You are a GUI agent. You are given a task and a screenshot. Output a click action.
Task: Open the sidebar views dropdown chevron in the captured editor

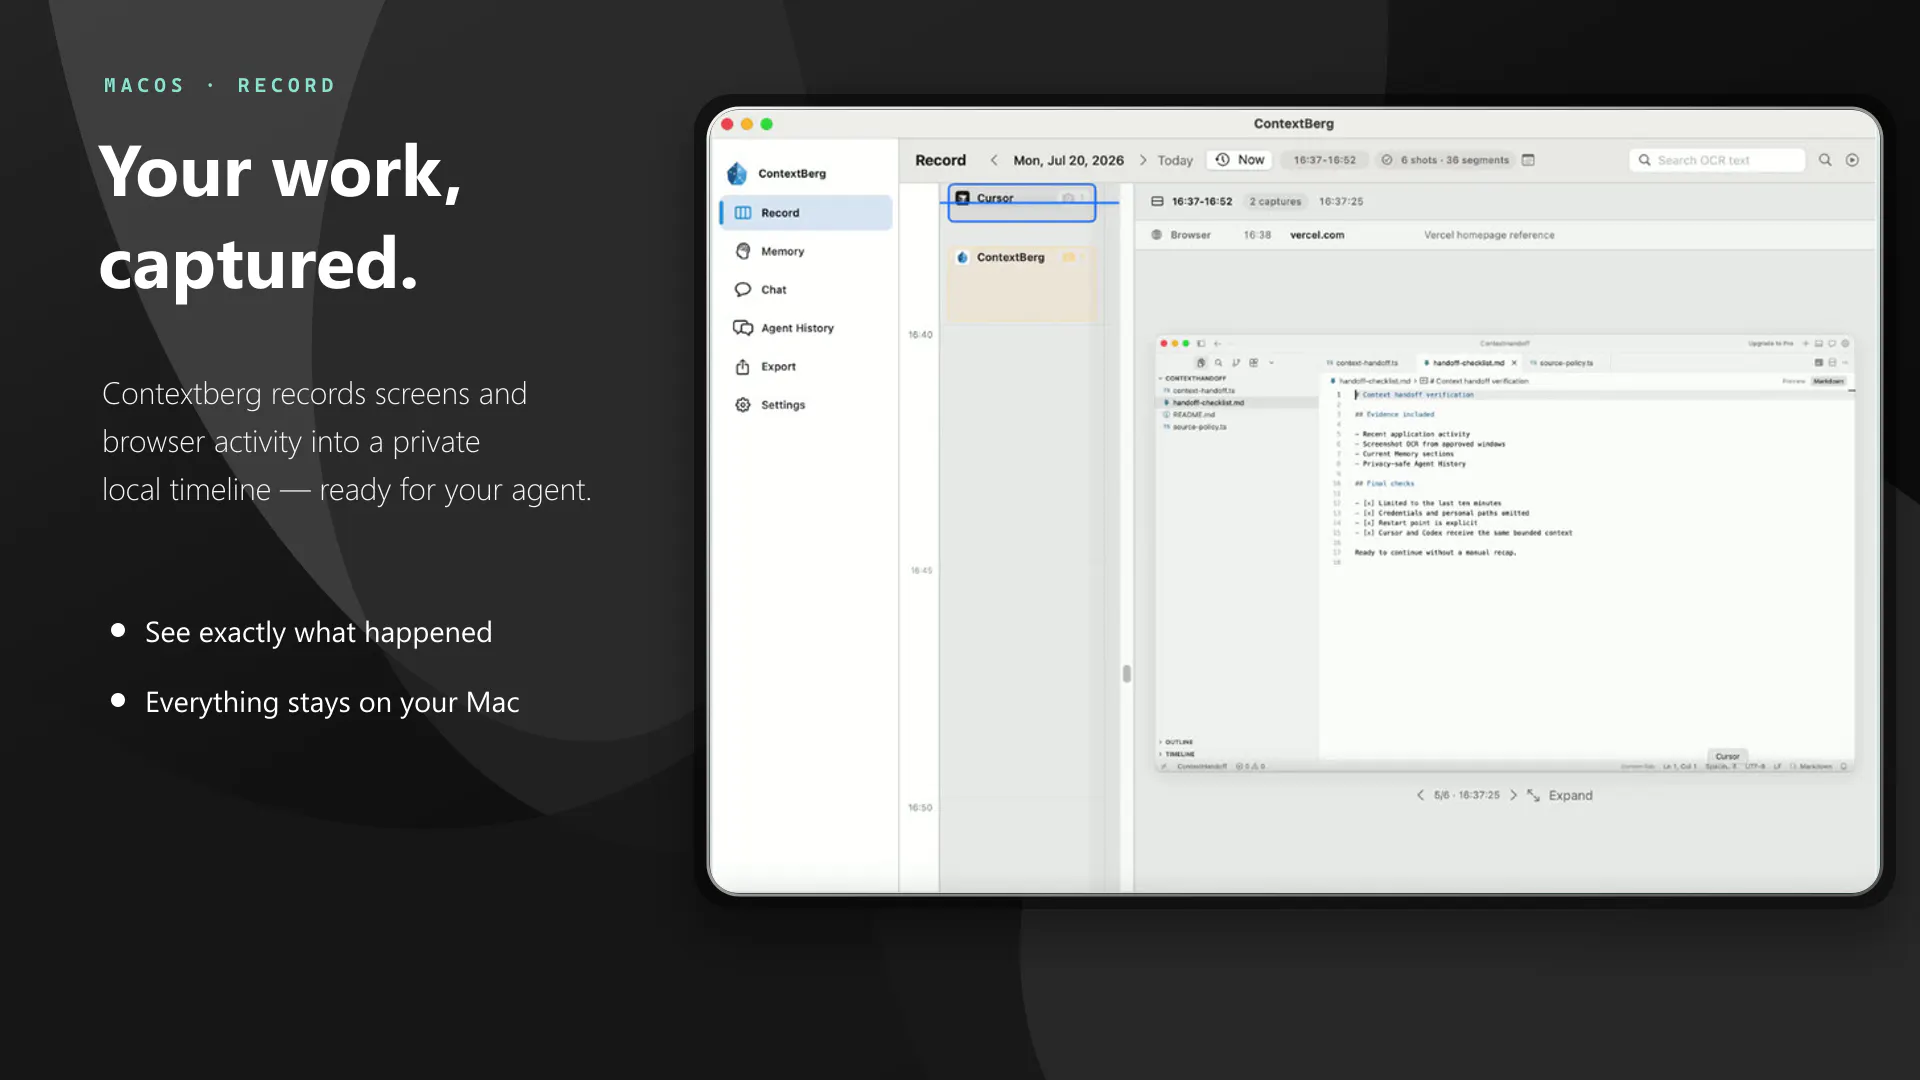pyautogui.click(x=1271, y=363)
